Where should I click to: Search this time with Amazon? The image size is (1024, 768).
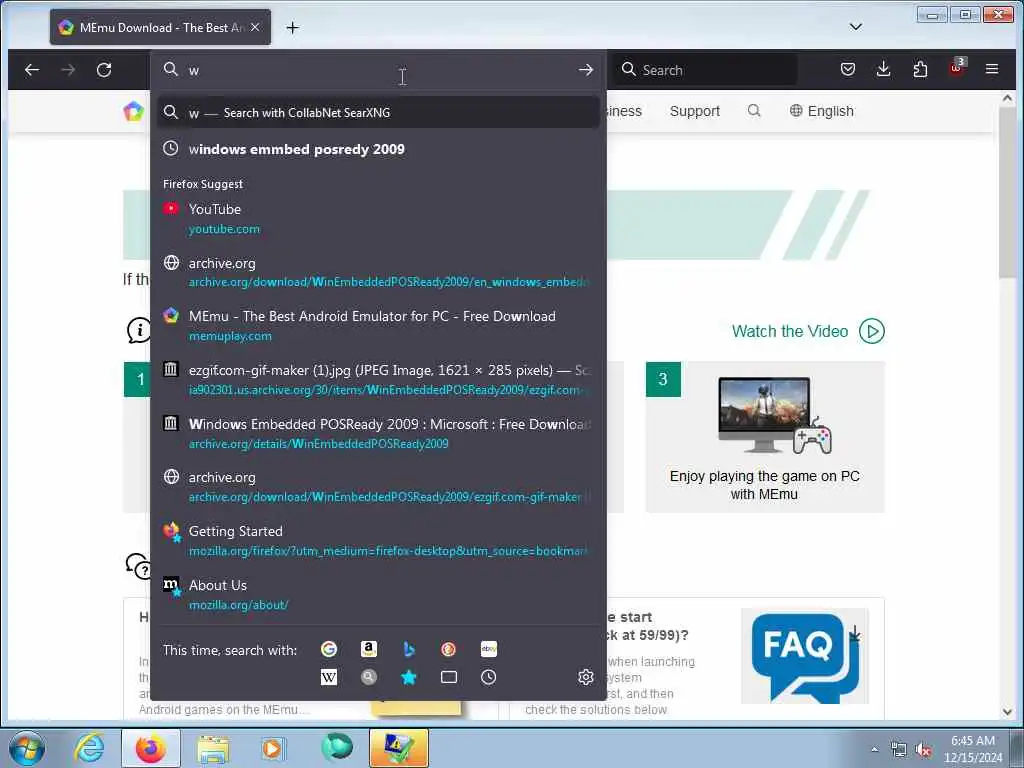(x=369, y=649)
